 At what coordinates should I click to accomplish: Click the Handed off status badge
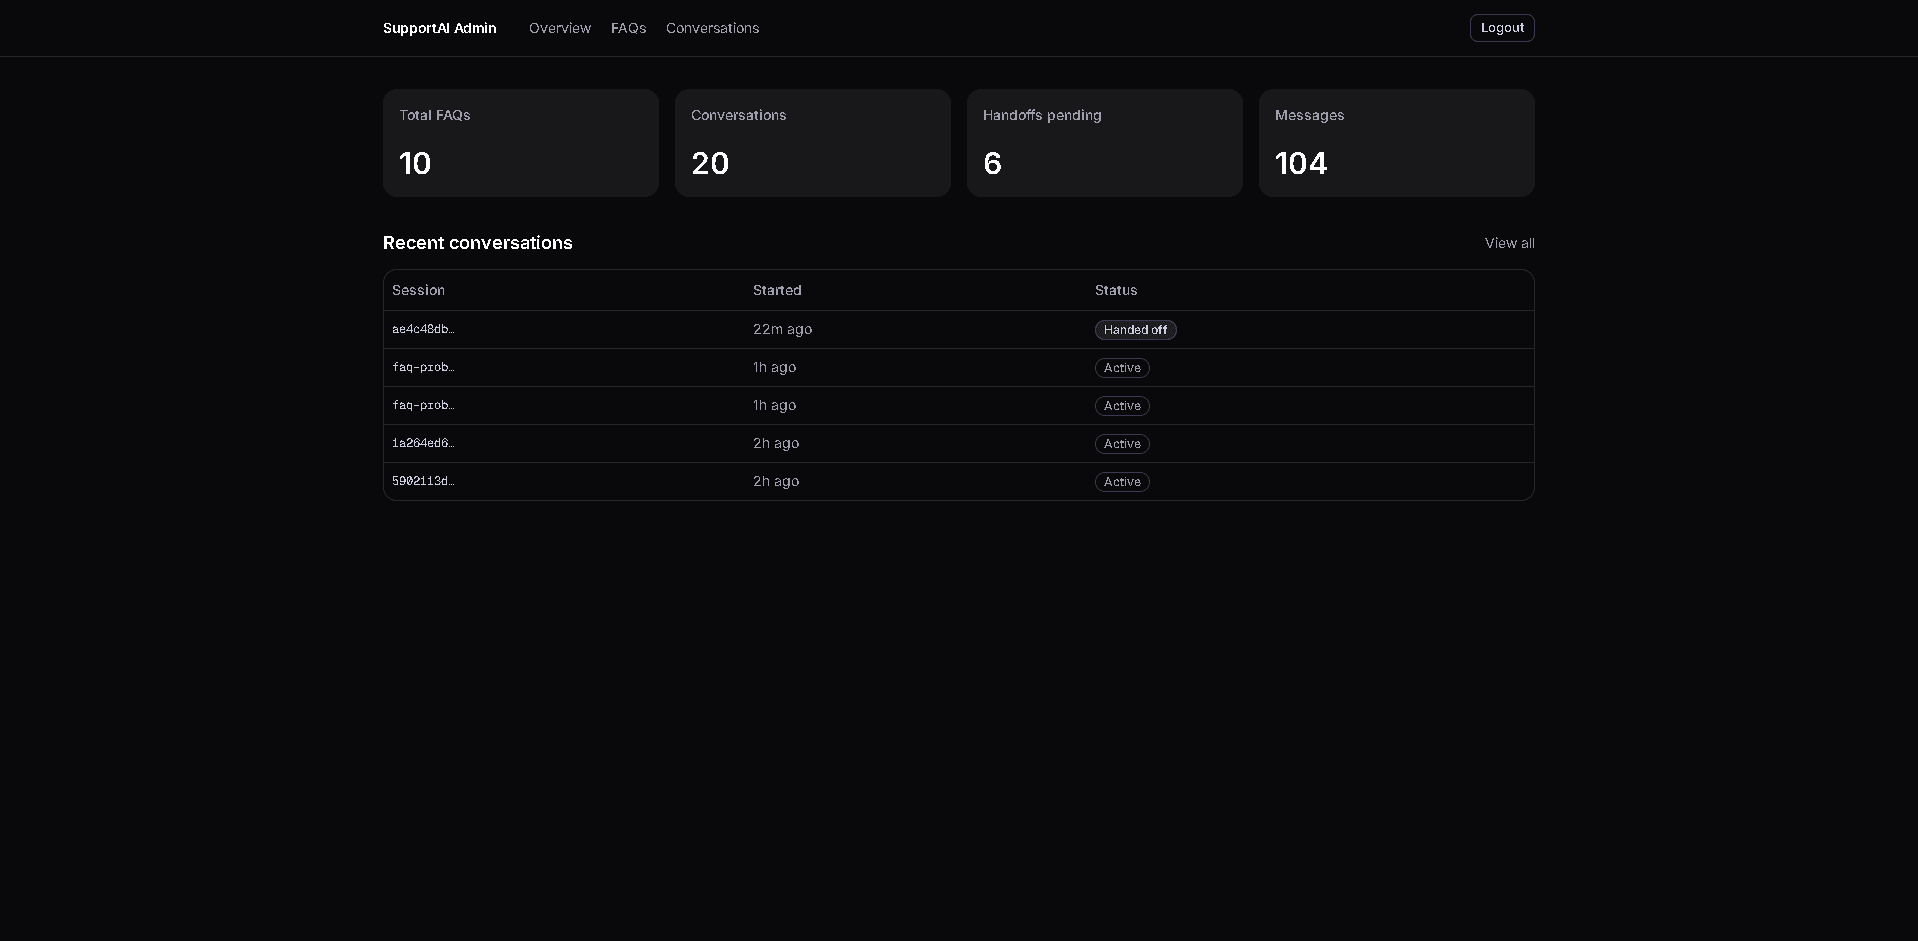1135,330
